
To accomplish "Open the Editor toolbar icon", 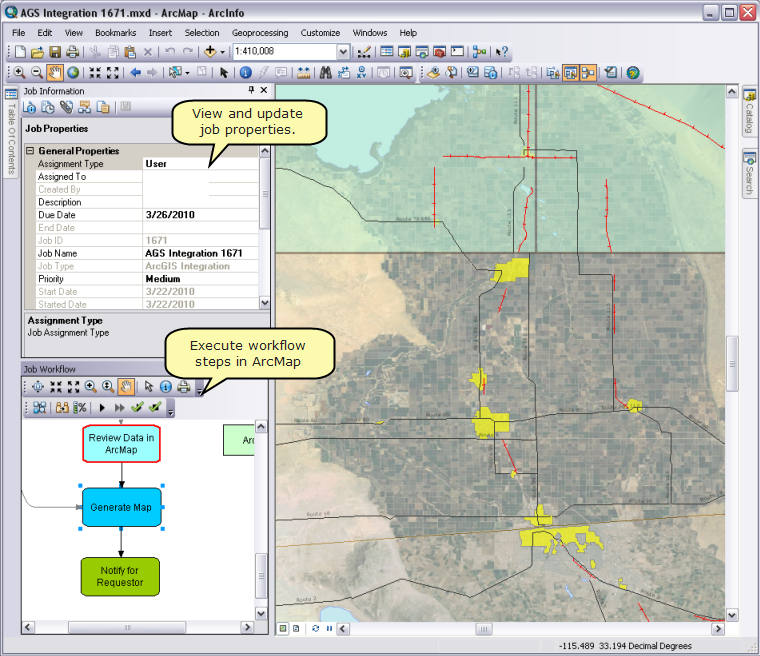I will pyautogui.click(x=364, y=51).
